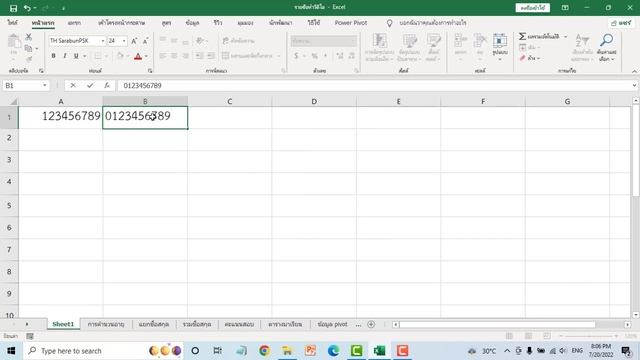Screen dimensions: 640x360
Task: Open Microsoft Edge from taskbar
Action: pos(333,351)
